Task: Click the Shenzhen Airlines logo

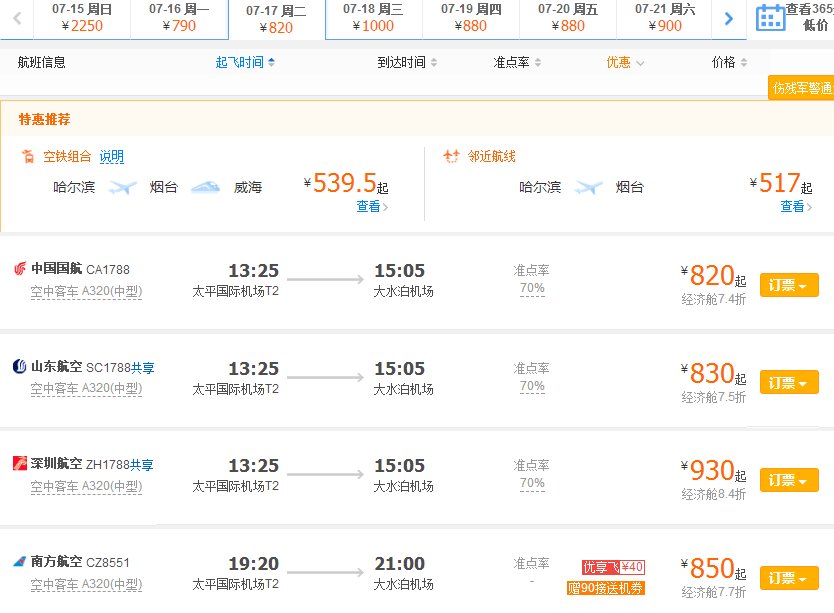Action: [x=20, y=464]
